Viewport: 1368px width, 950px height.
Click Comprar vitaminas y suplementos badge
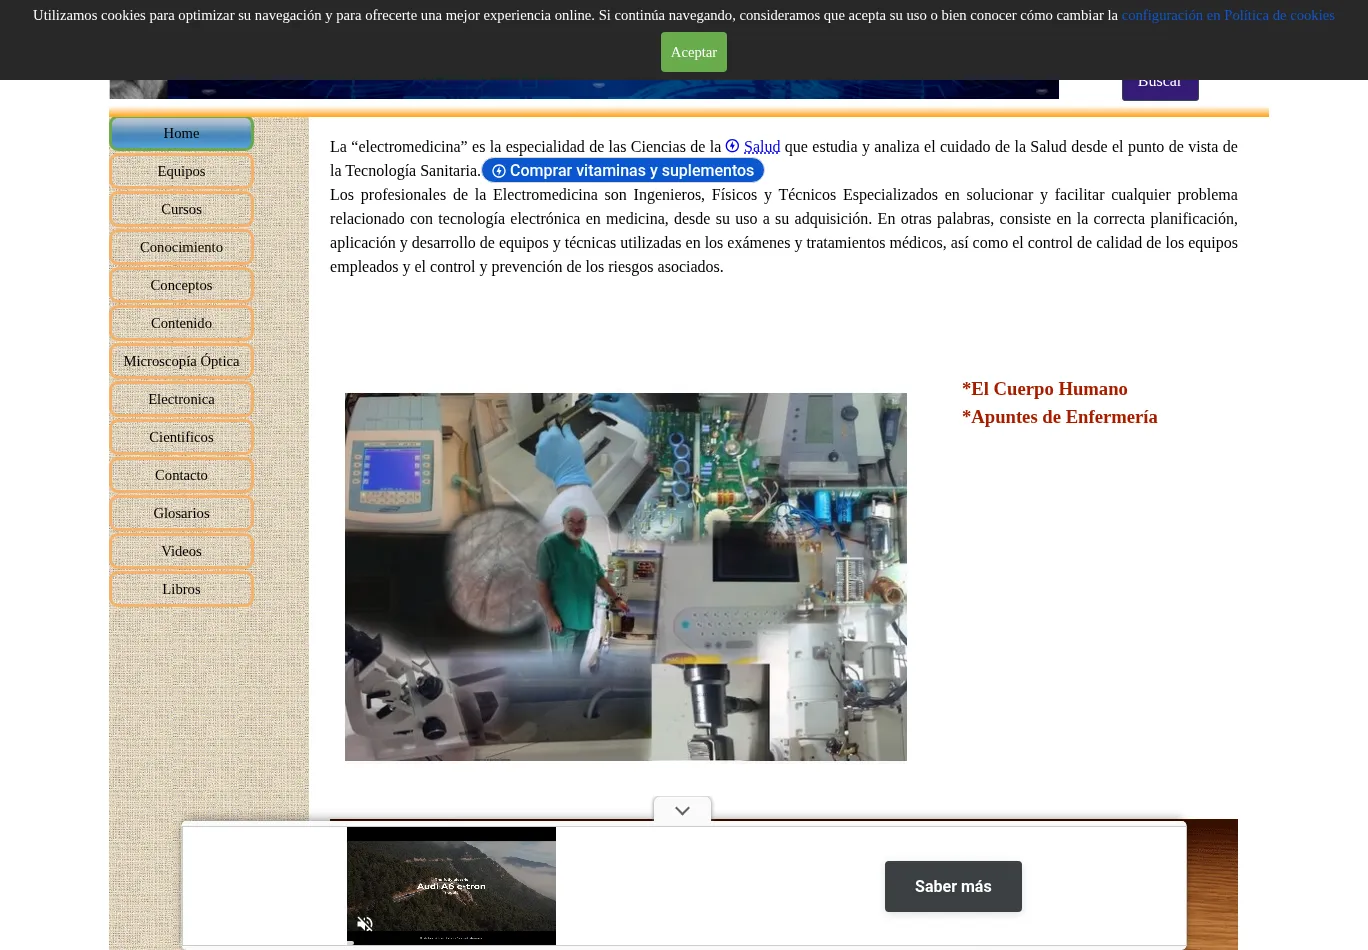[623, 171]
